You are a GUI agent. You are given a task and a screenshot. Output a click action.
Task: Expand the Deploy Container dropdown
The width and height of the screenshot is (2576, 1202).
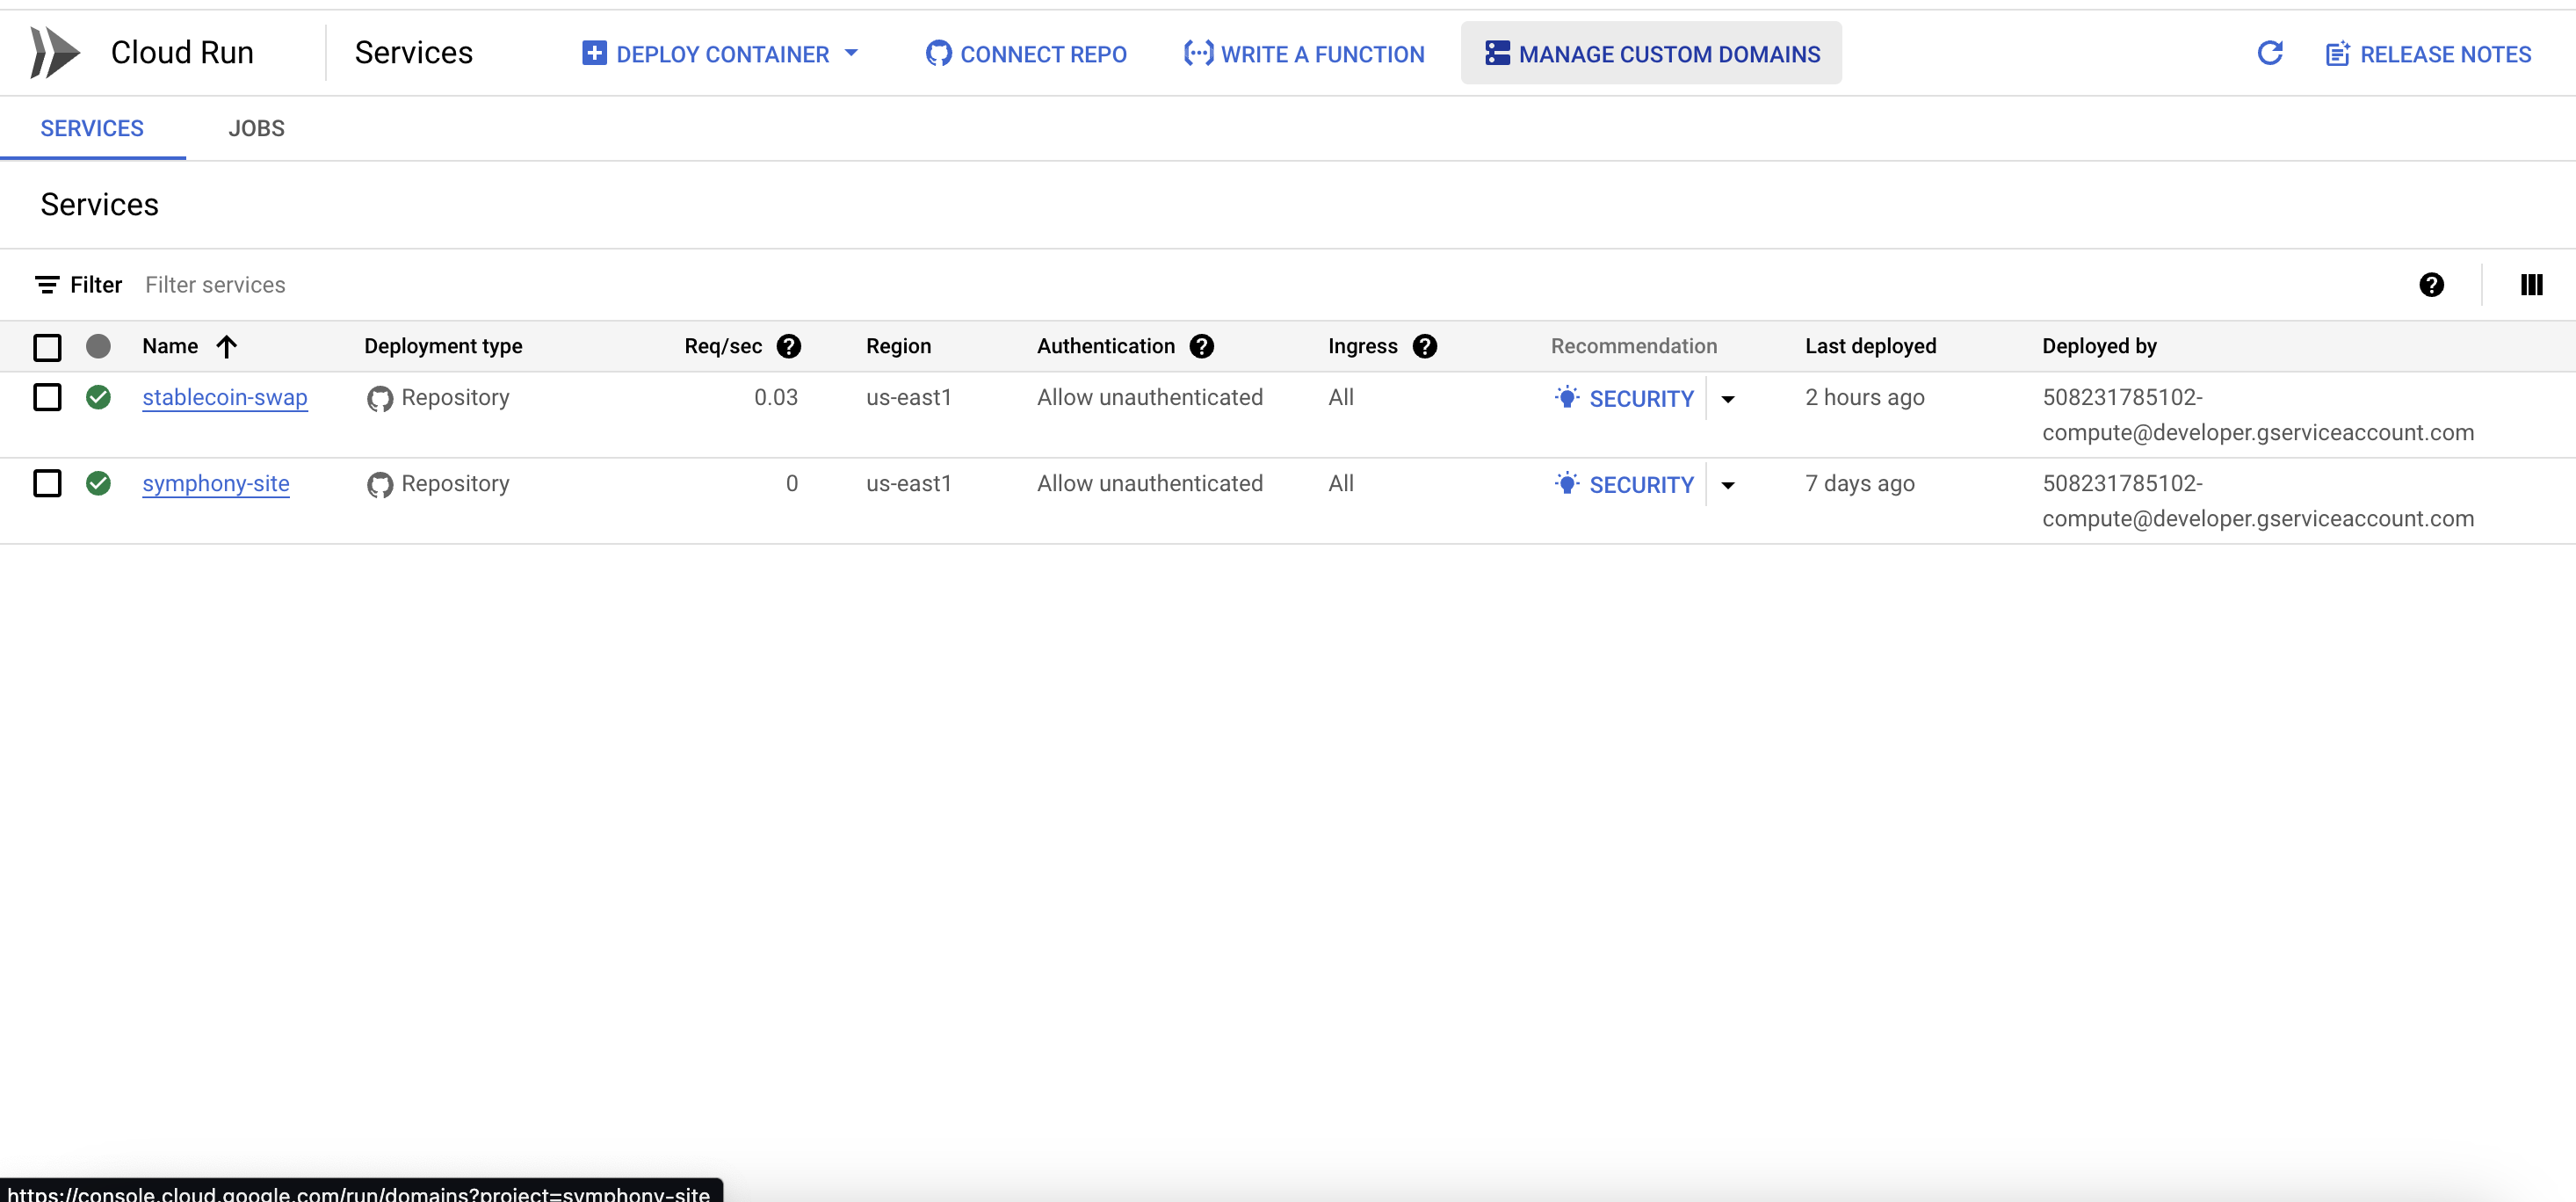coord(851,53)
